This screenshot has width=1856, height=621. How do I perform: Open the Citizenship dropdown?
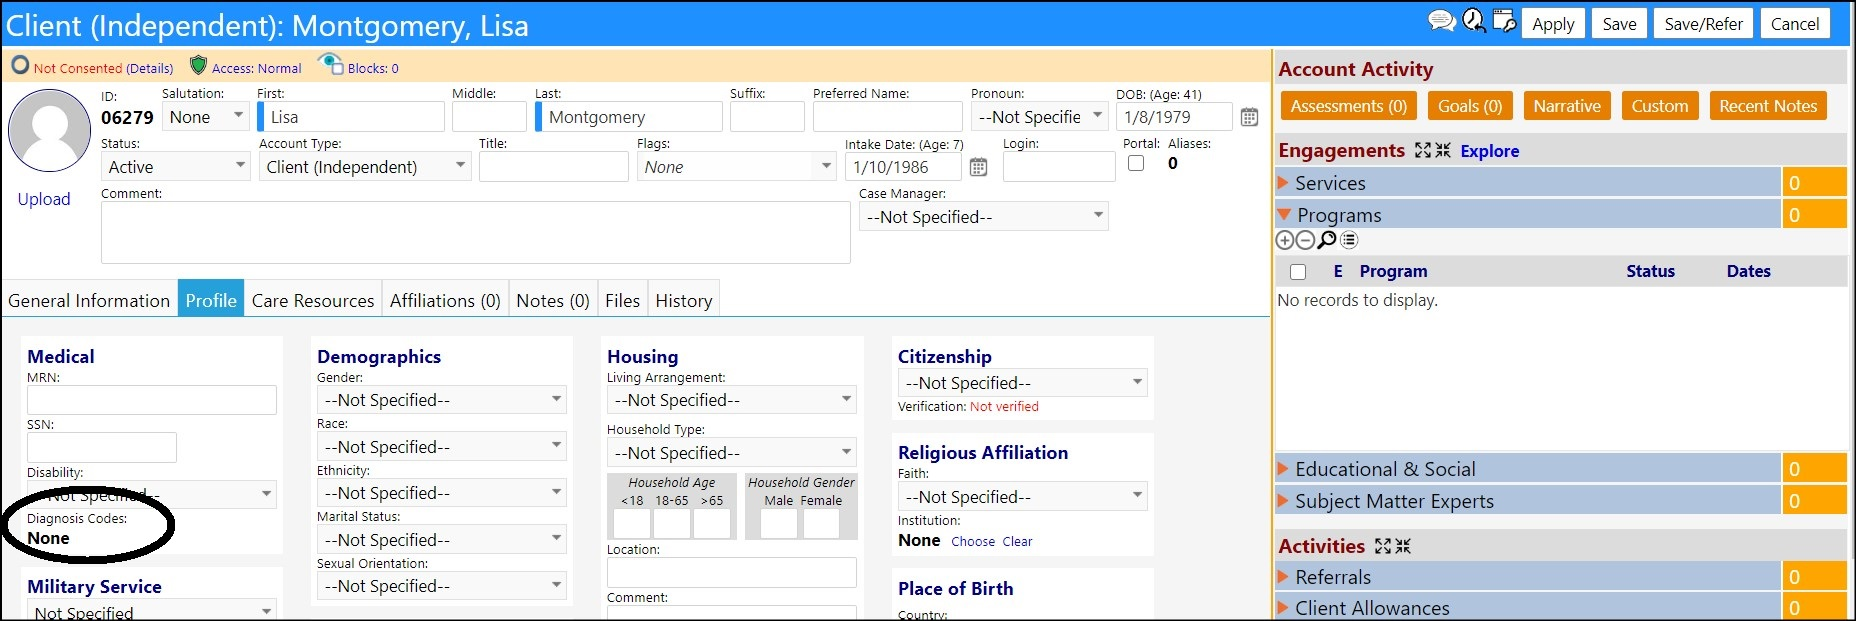click(x=1023, y=382)
